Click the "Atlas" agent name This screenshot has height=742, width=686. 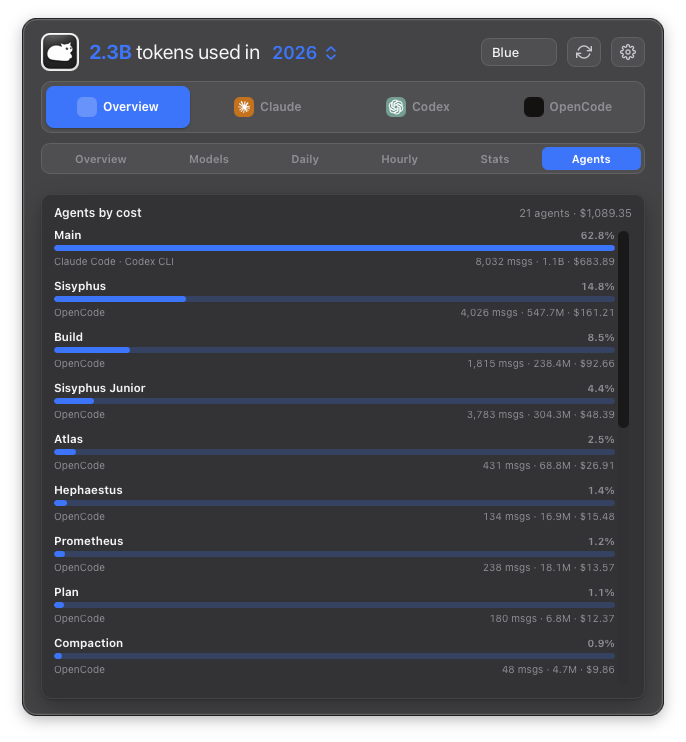click(x=68, y=439)
